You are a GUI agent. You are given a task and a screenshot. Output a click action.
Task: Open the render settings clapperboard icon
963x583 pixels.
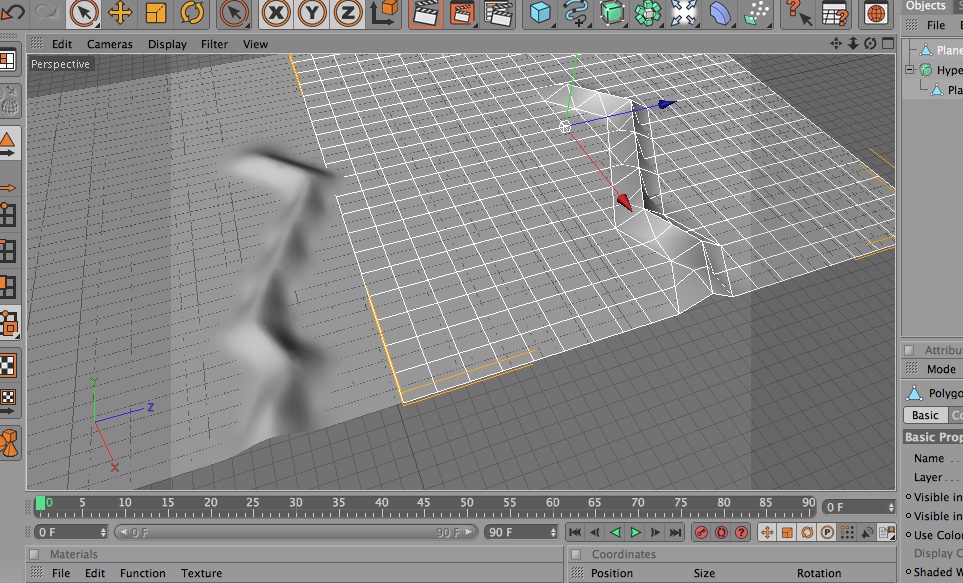[x=499, y=13]
